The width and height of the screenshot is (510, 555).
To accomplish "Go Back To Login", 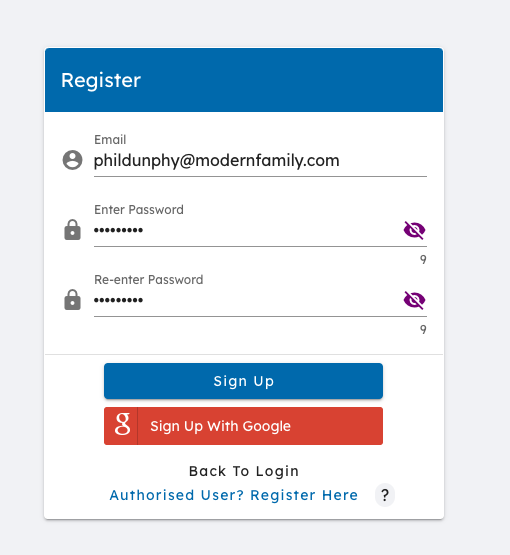I will (244, 471).
